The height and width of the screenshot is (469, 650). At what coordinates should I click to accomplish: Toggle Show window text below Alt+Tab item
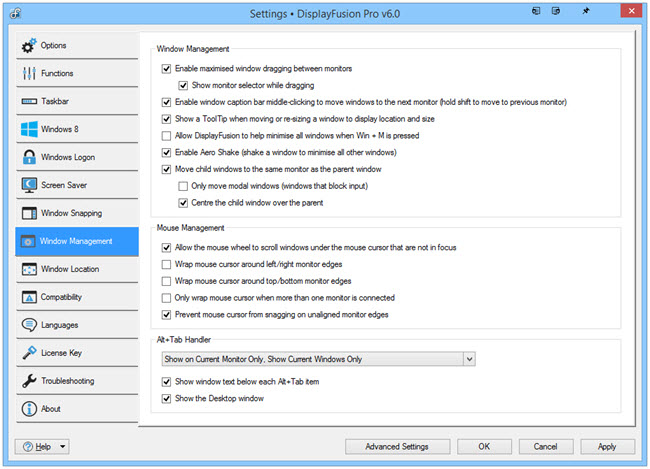pyautogui.click(x=166, y=382)
